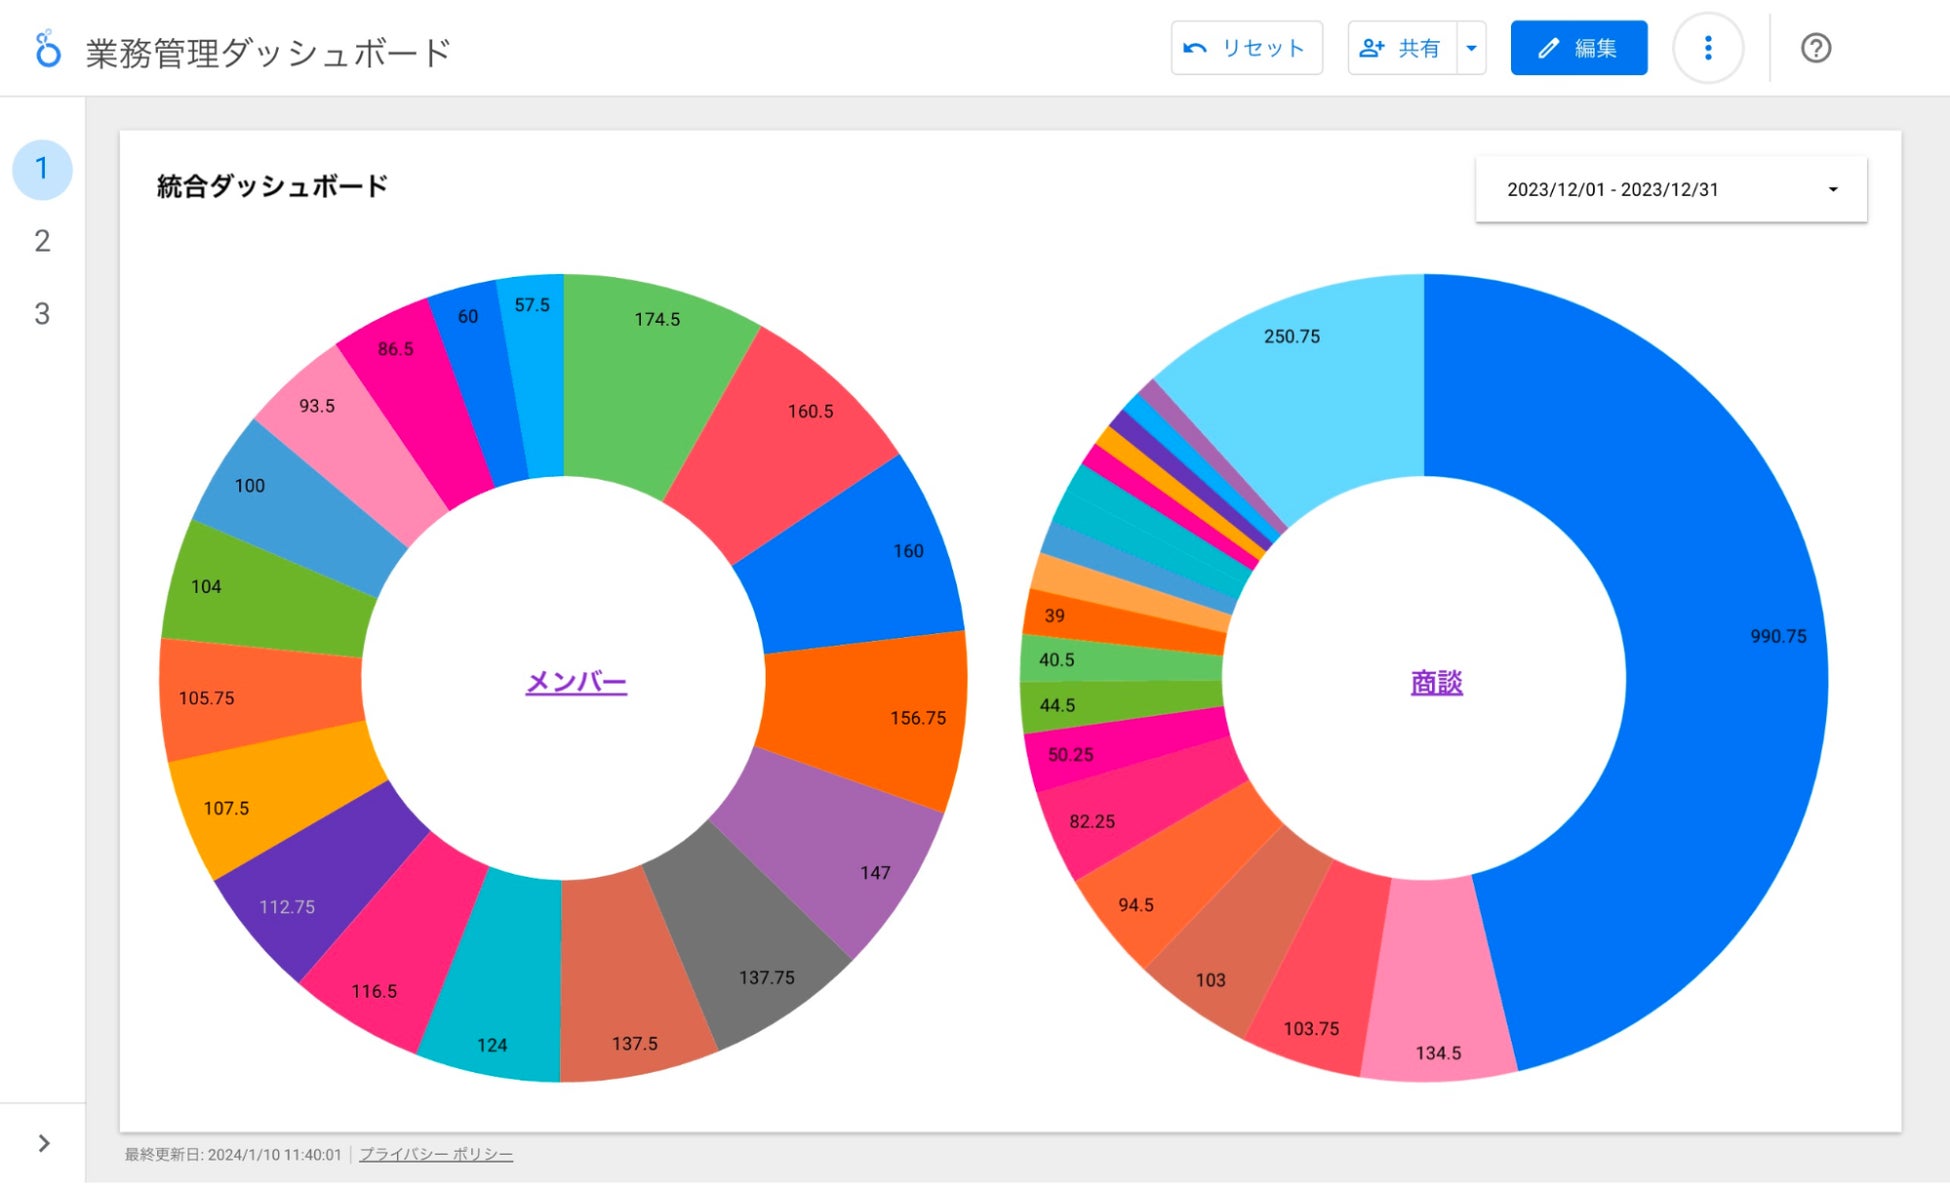Click the 編集 edit pencil button
Screen dimensions: 1950x1184
click(1578, 48)
